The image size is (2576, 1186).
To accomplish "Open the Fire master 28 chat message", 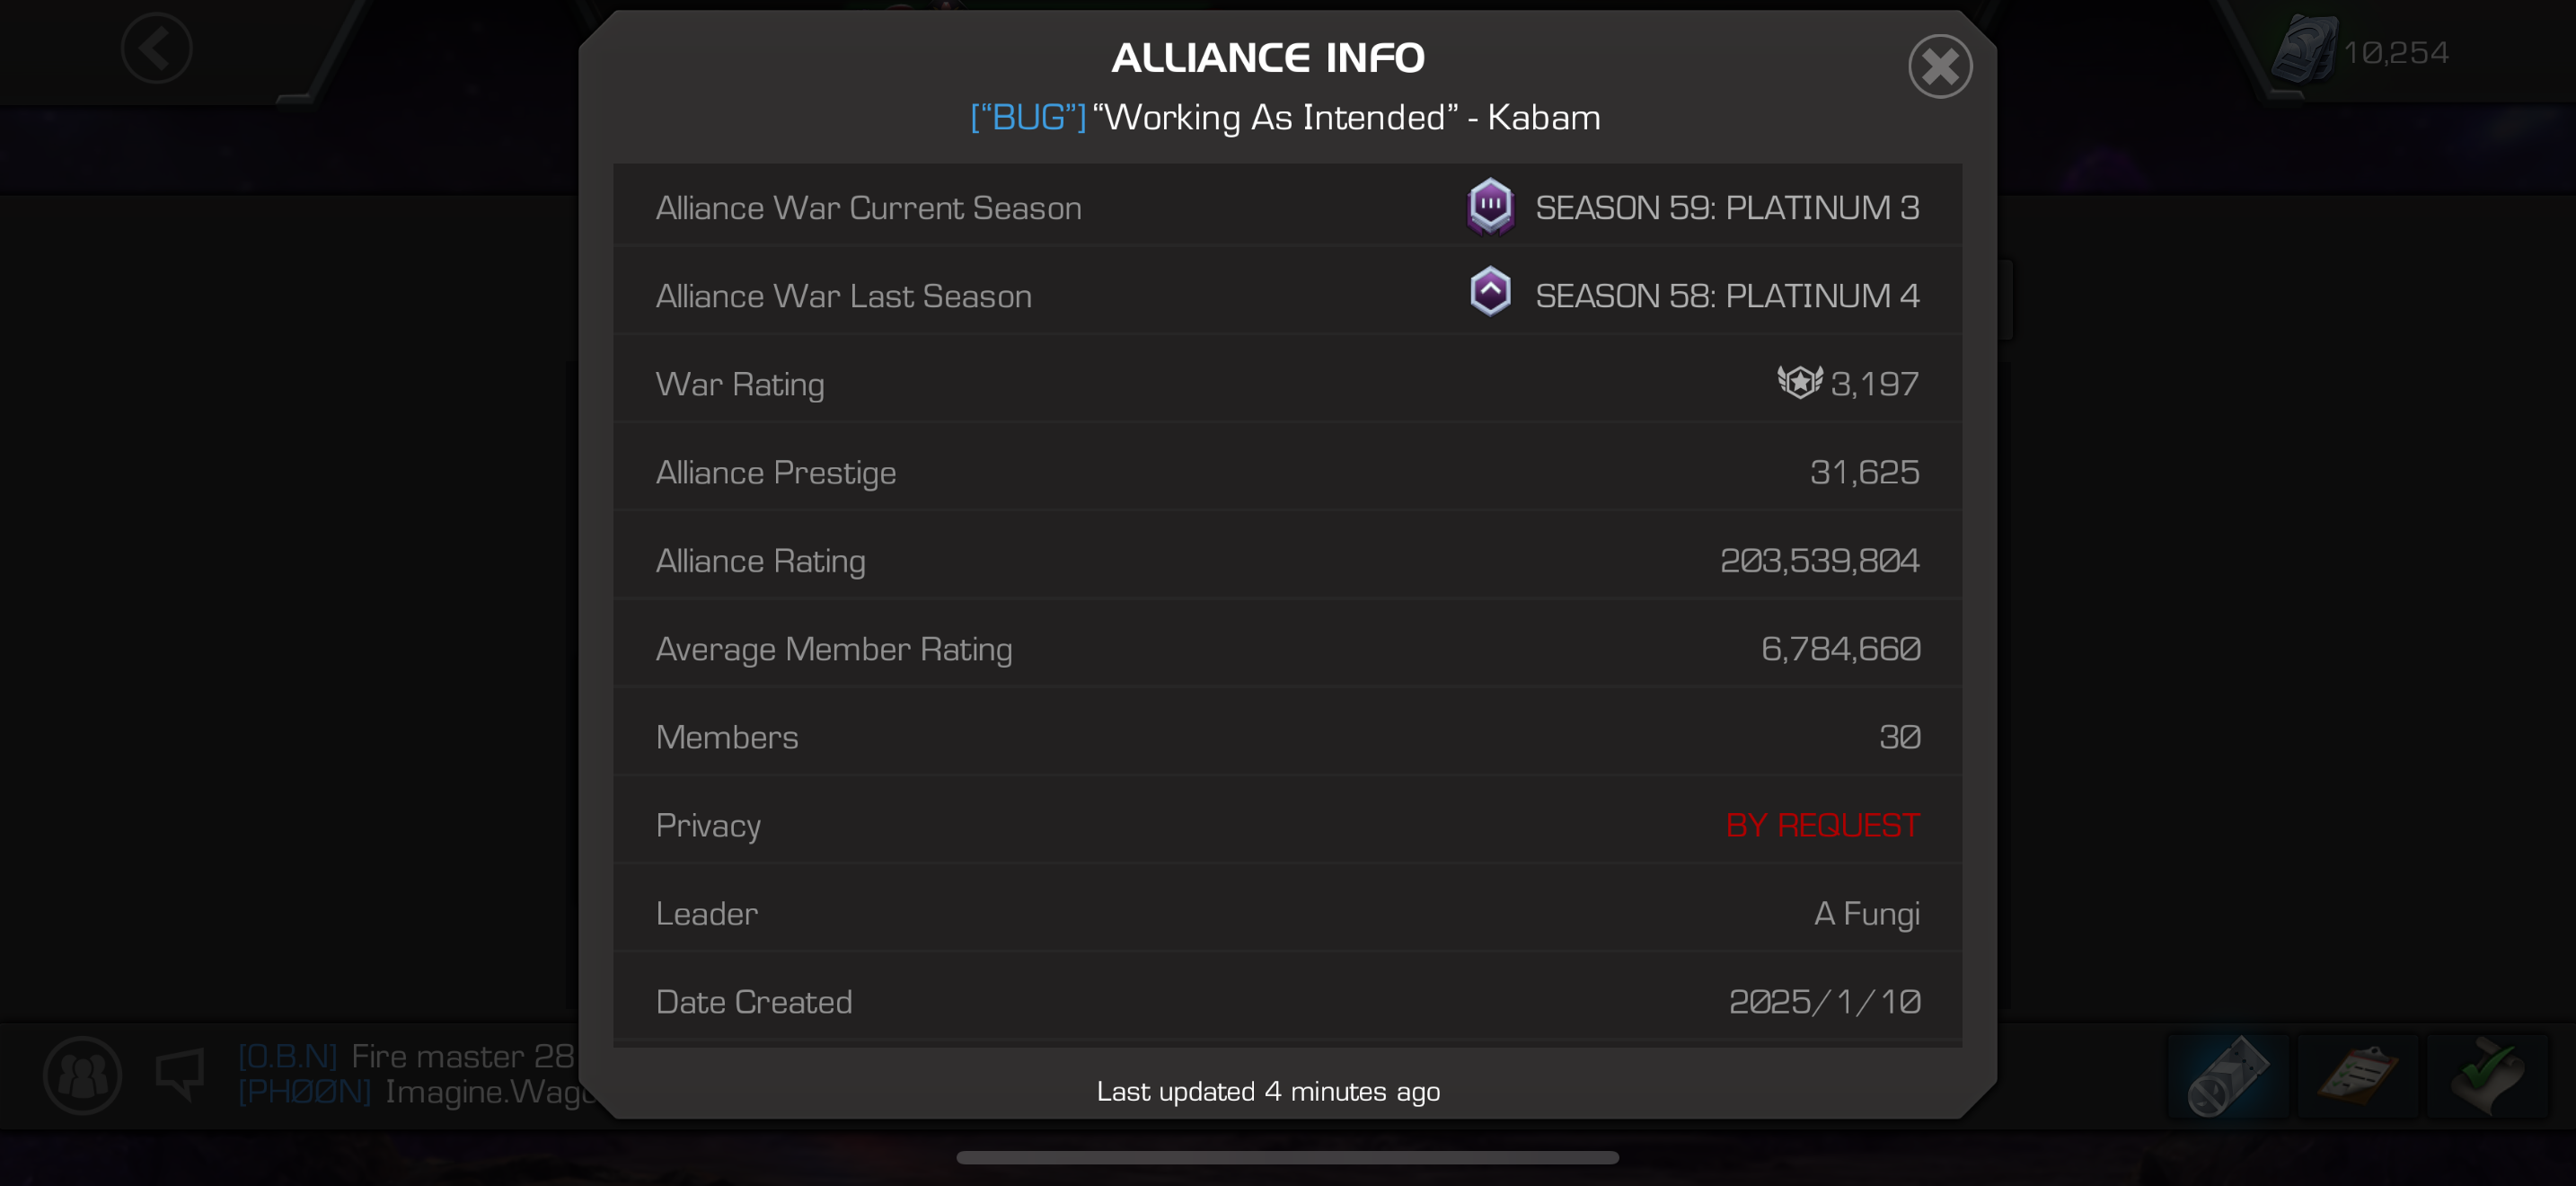I will 407,1056.
